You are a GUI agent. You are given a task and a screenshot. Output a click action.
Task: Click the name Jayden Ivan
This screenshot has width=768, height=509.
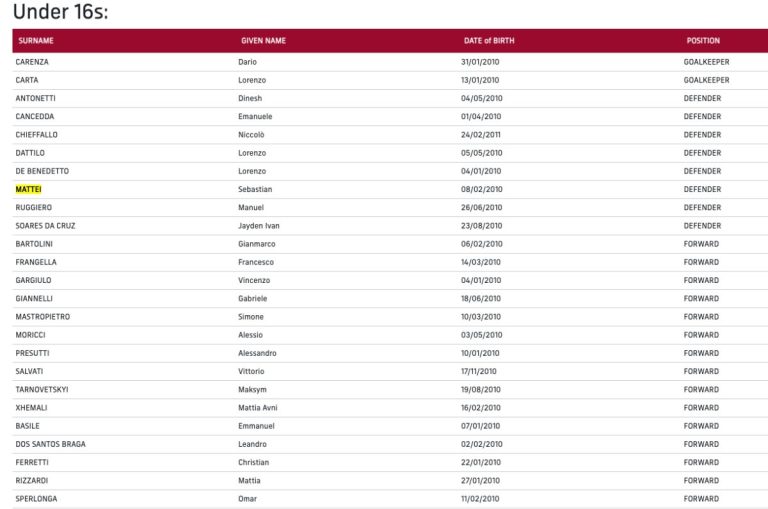coord(259,226)
